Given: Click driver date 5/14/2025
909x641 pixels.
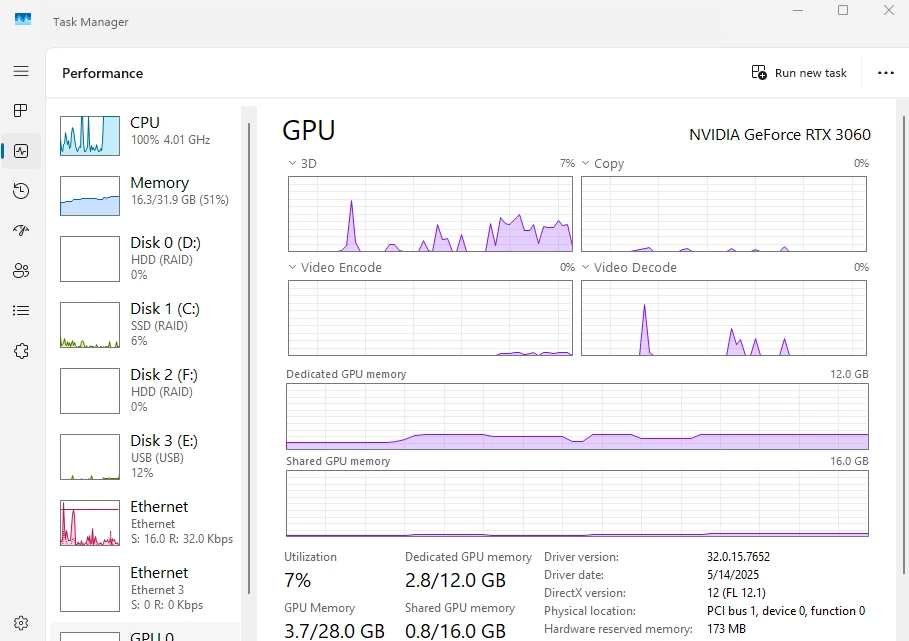Looking at the screenshot, I should 733,574.
